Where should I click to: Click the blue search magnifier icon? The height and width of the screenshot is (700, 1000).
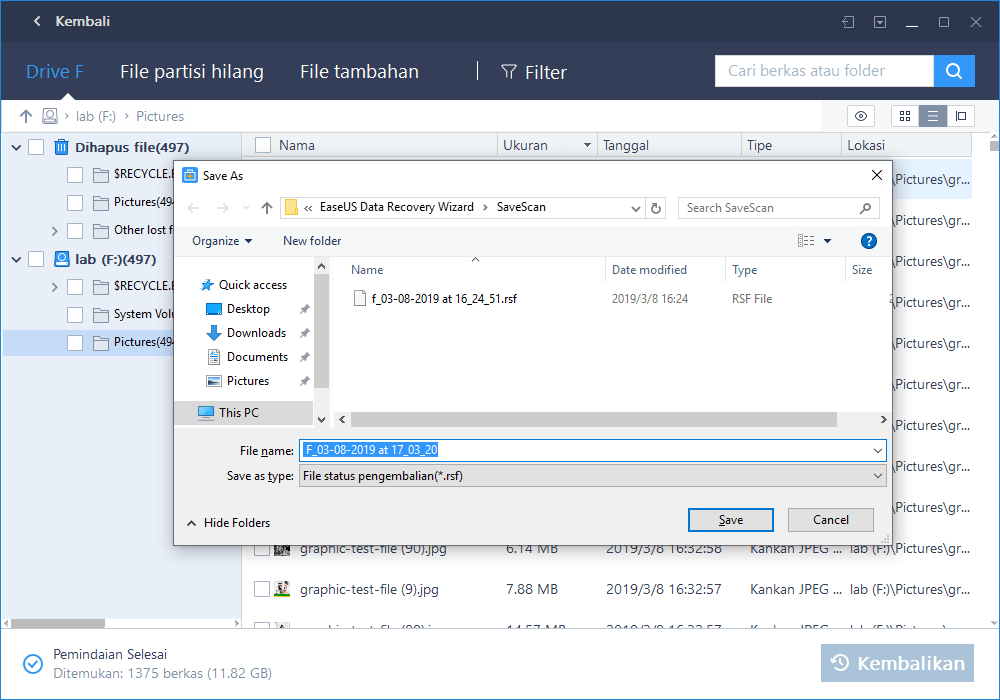954,71
